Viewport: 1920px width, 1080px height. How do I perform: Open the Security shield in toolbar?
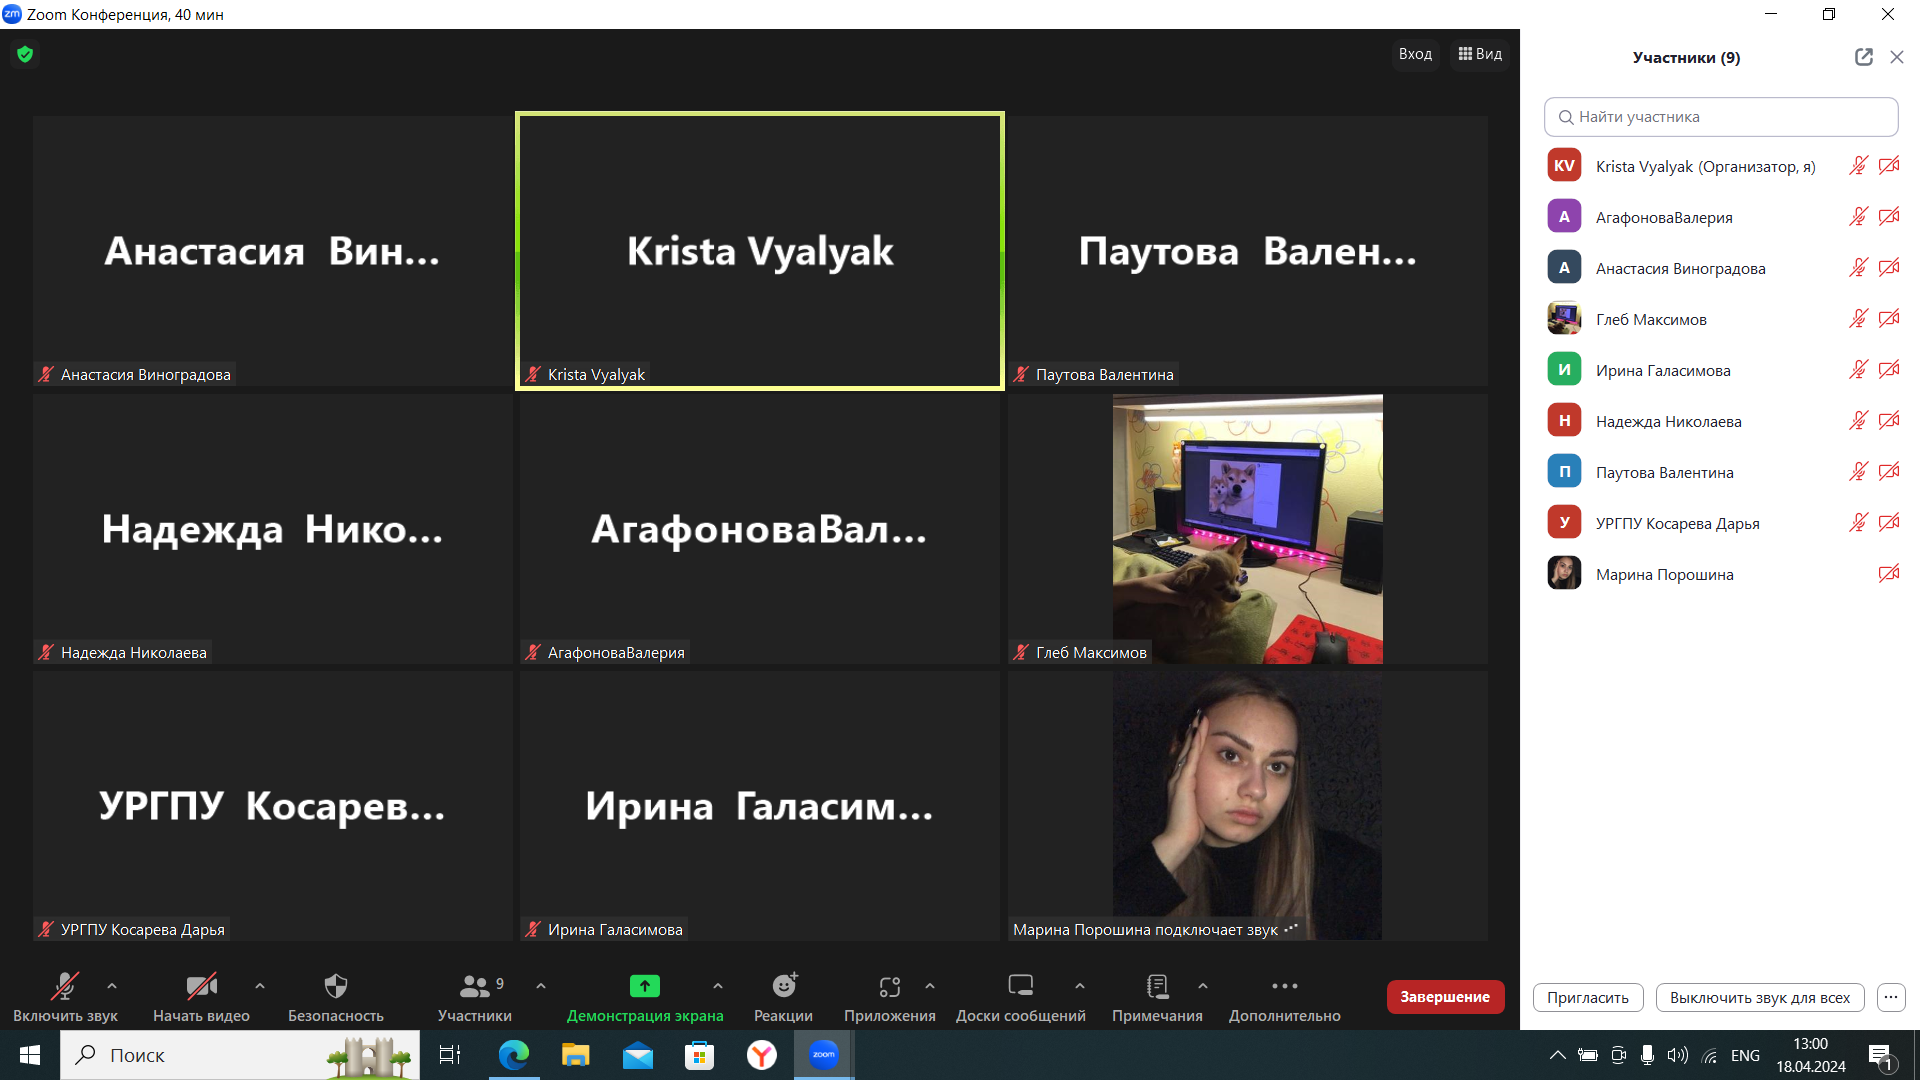(x=336, y=987)
